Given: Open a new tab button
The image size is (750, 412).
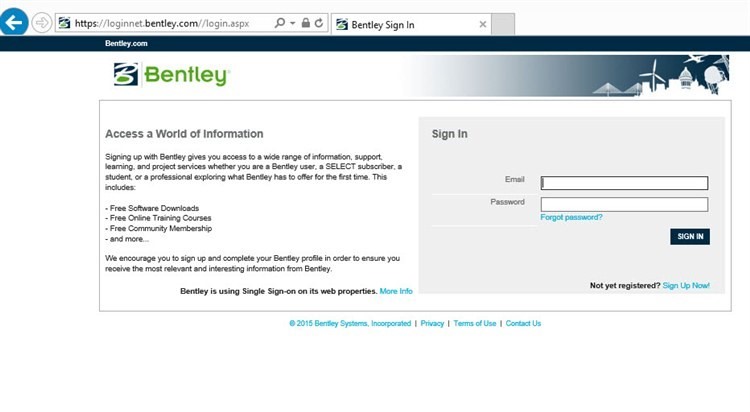Looking at the screenshot, I should click(503, 24).
